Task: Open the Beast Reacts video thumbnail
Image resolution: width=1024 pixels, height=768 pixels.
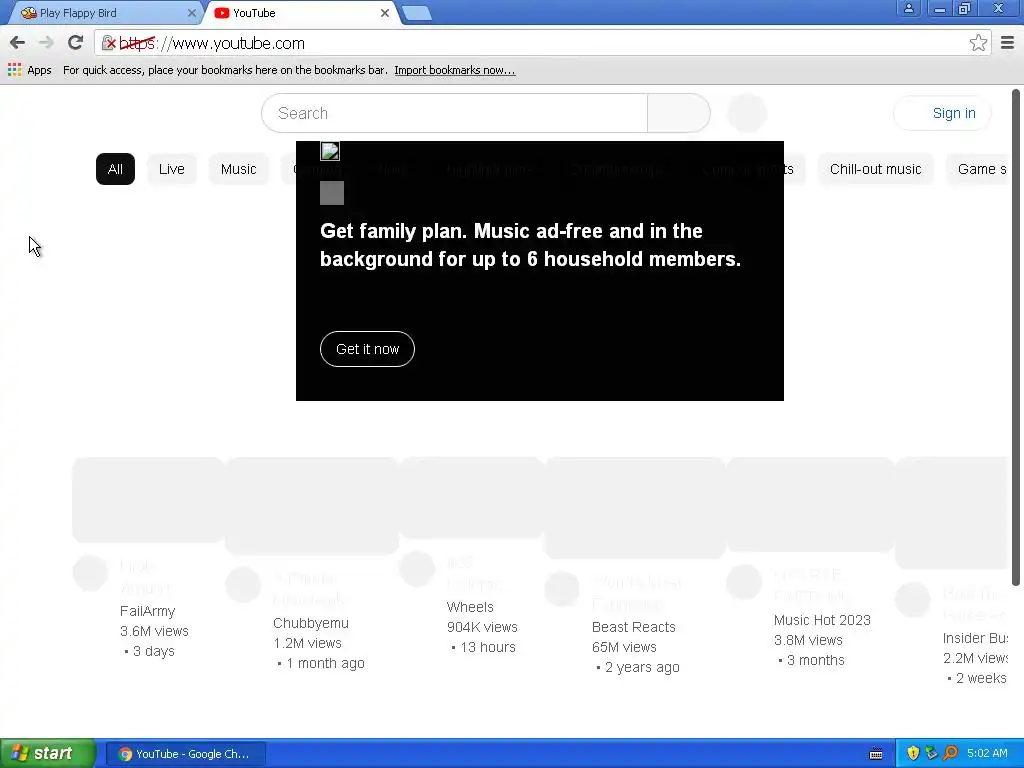Action: [635, 507]
